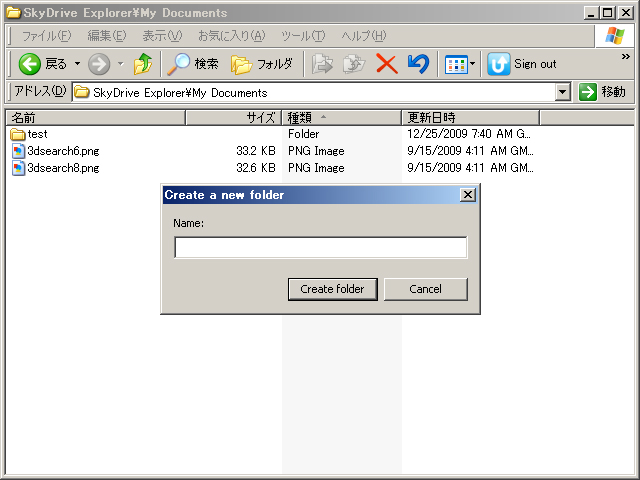Click the Create folder button
640x480 pixels.
pos(333,289)
